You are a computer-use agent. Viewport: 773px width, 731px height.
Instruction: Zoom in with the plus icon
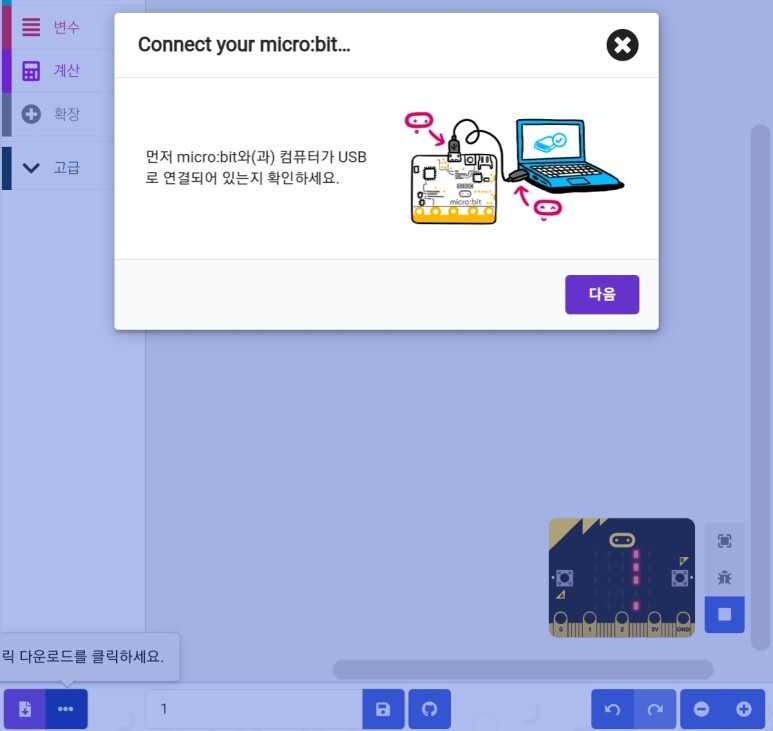coord(743,709)
